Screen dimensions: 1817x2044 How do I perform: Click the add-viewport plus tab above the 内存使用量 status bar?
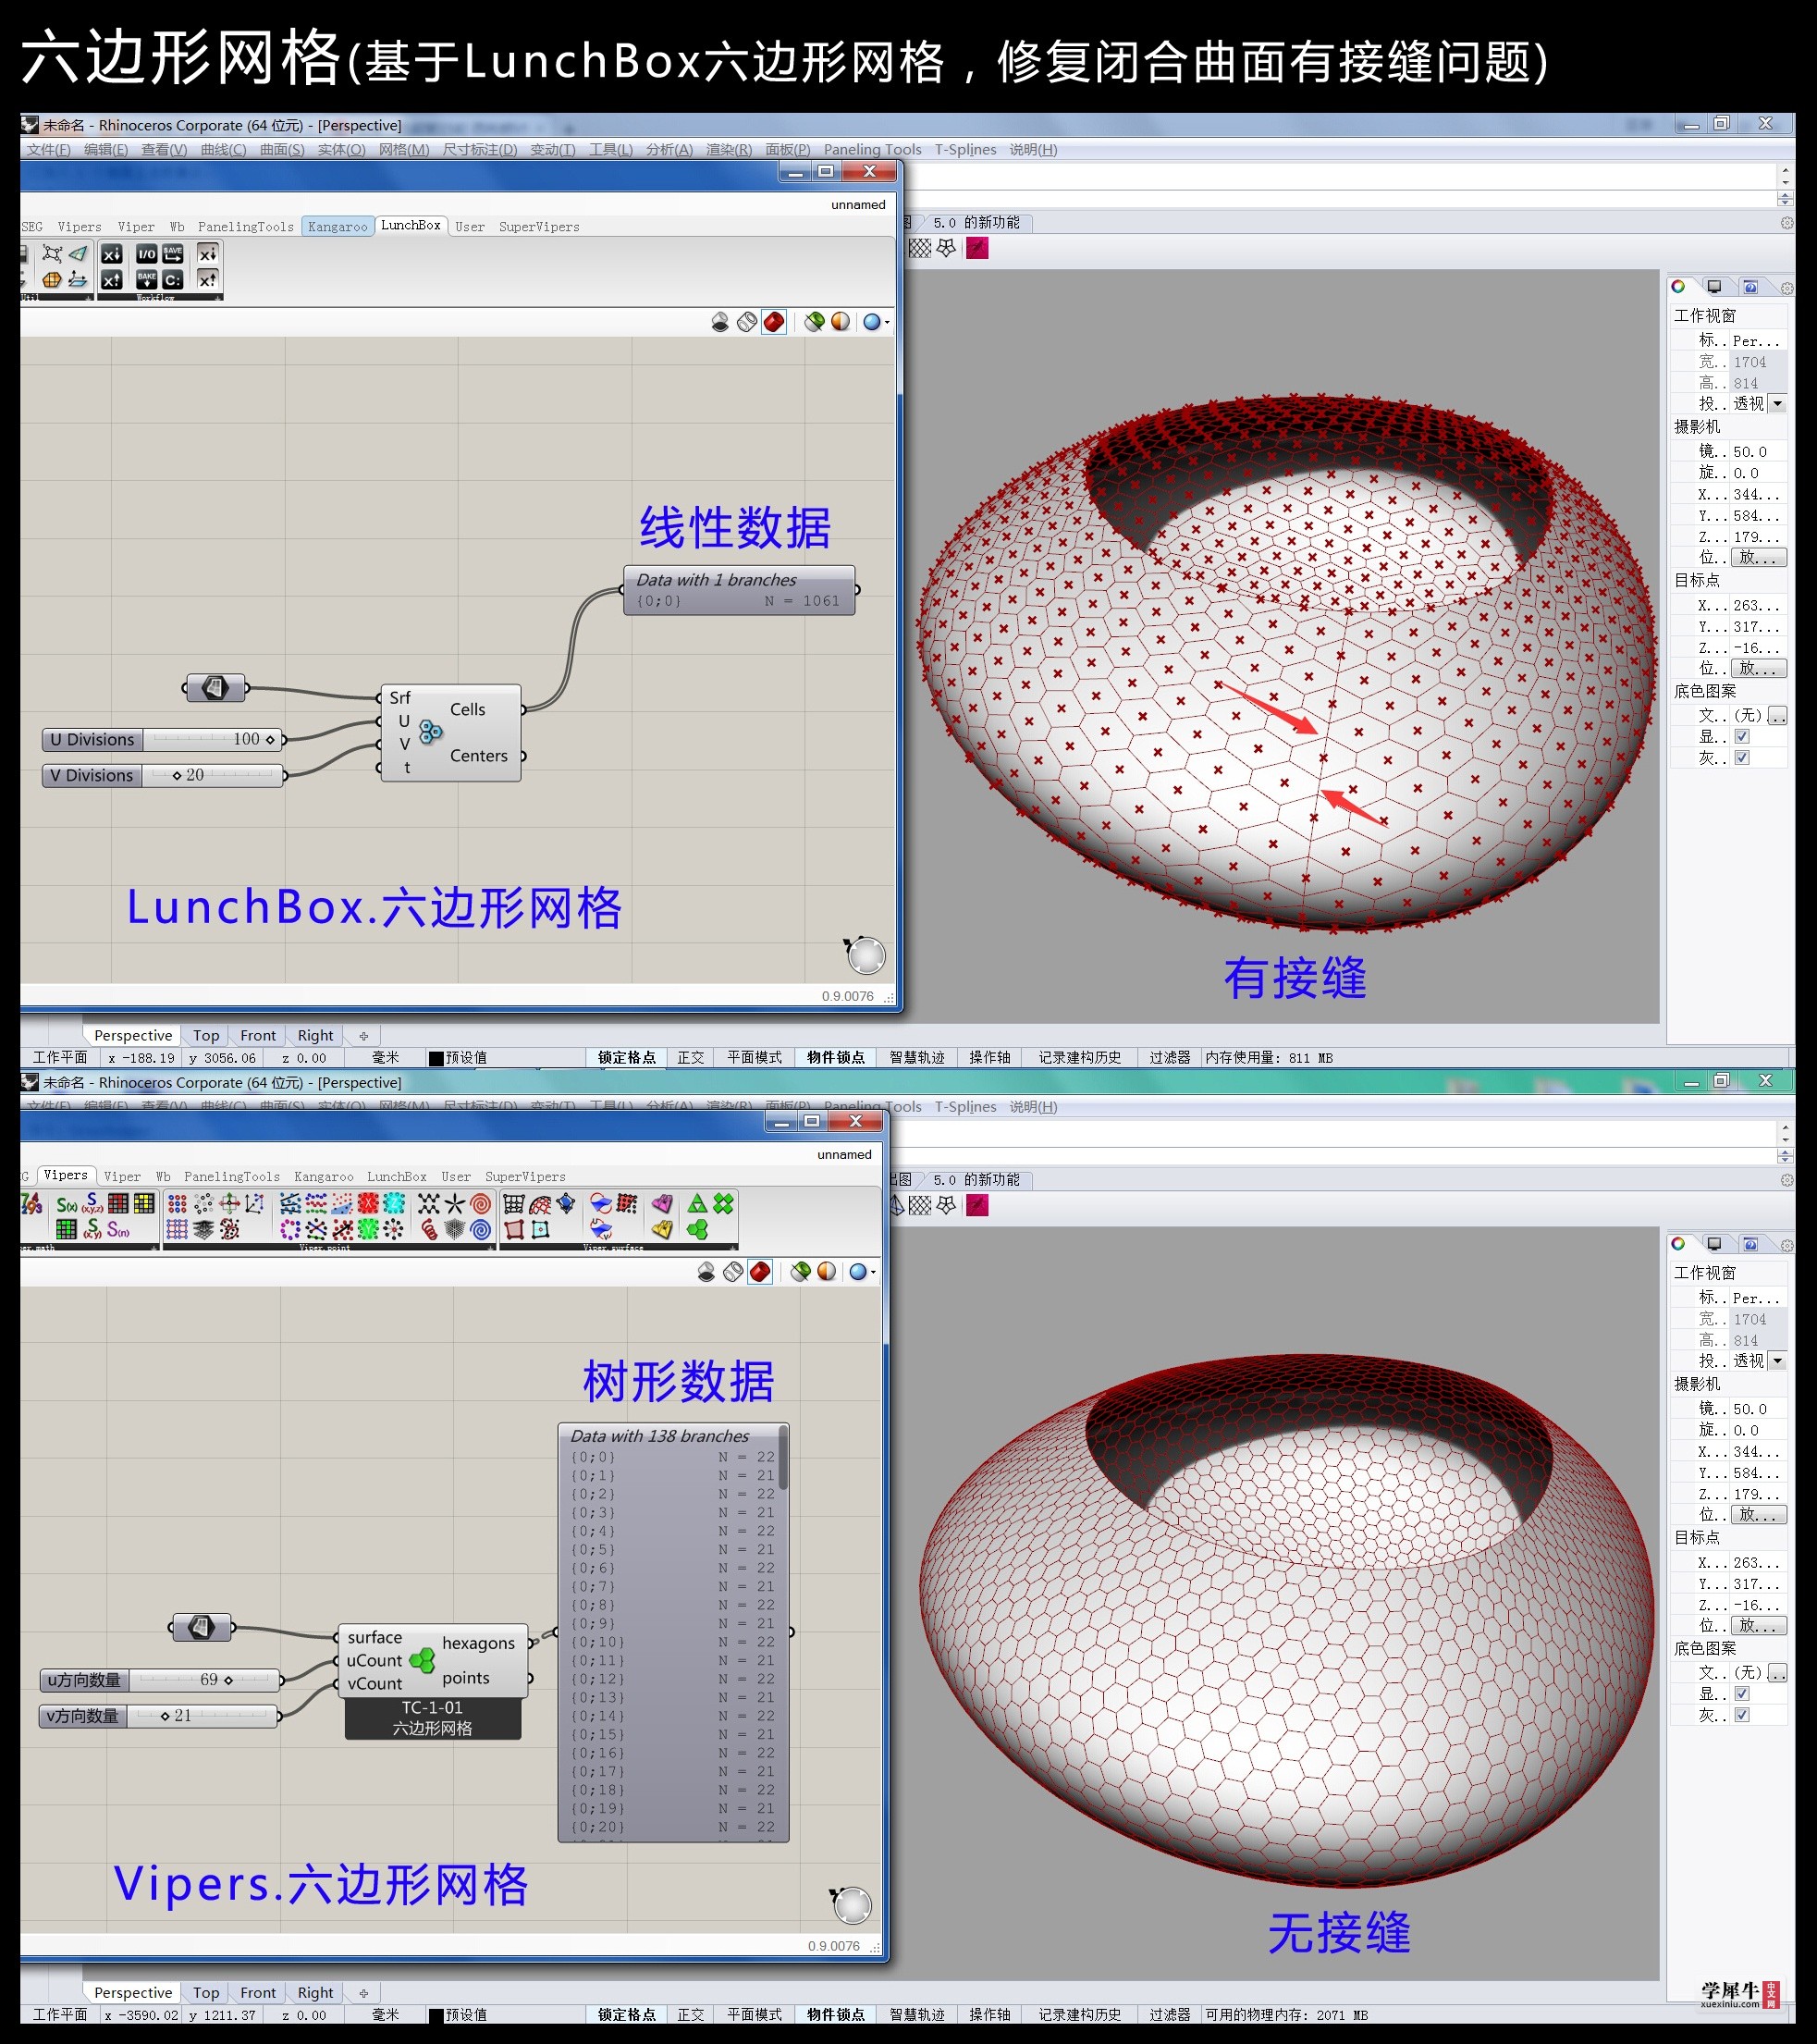tap(364, 1036)
